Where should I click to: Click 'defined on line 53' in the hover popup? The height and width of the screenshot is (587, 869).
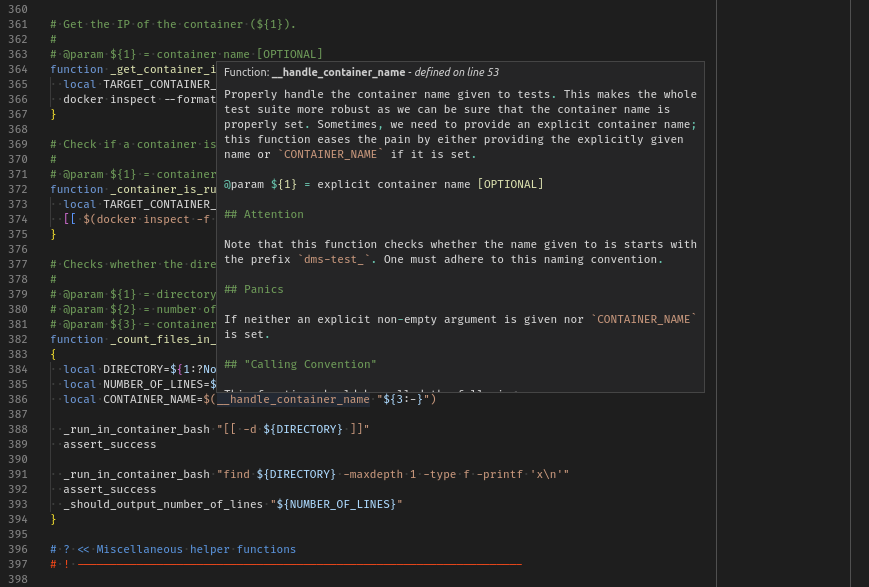(x=457, y=72)
